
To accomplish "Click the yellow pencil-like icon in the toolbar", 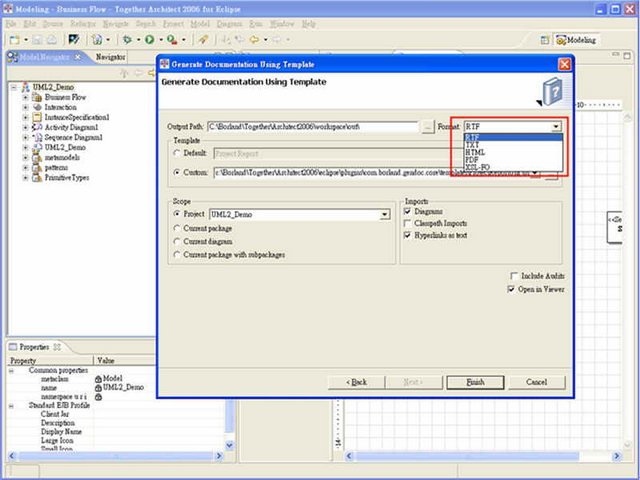I will (x=203, y=40).
